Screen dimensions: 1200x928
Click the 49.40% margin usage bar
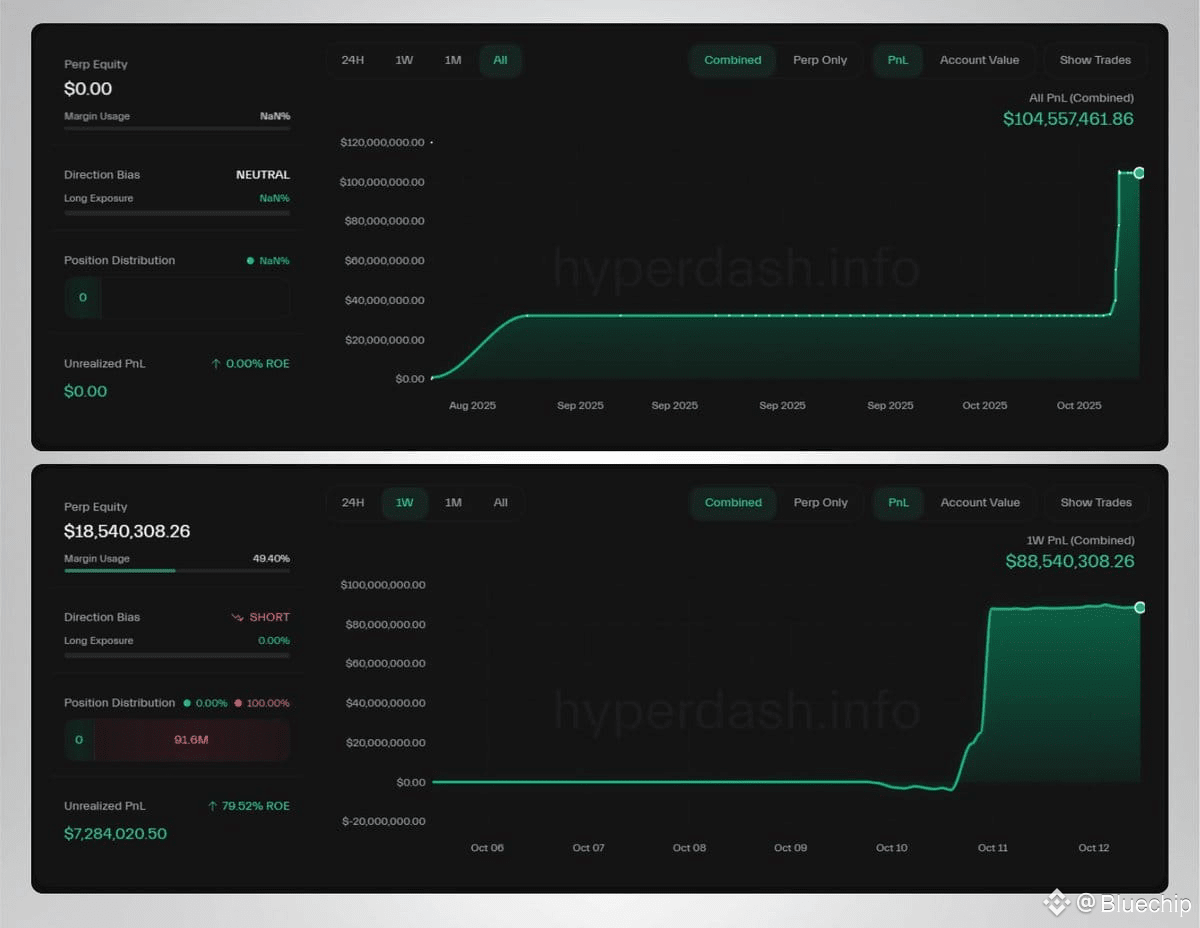coord(177,570)
